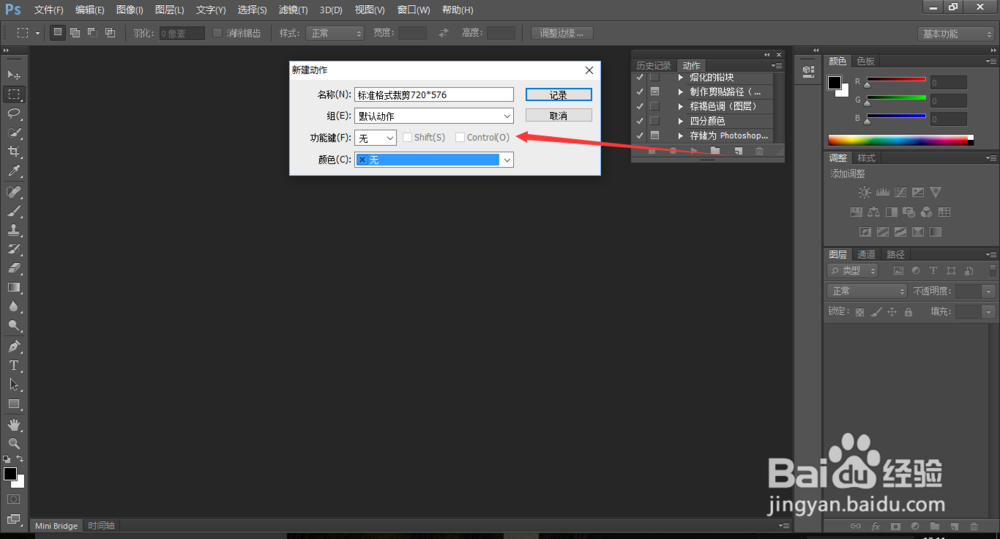This screenshot has width=1000, height=539.
Task: Select the Rectangle shape tool
Action: click(x=13, y=404)
